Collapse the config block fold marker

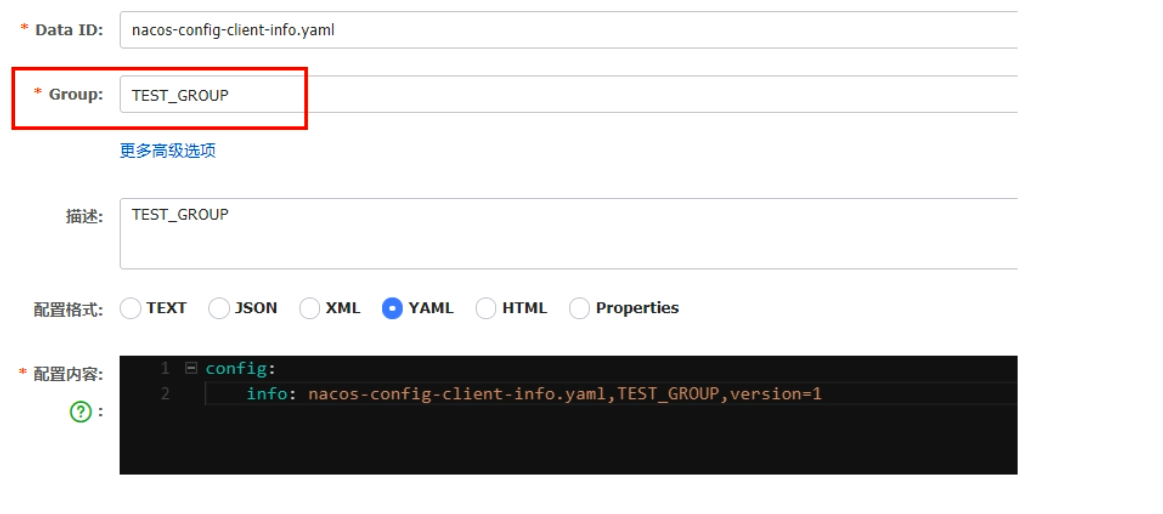pos(191,368)
